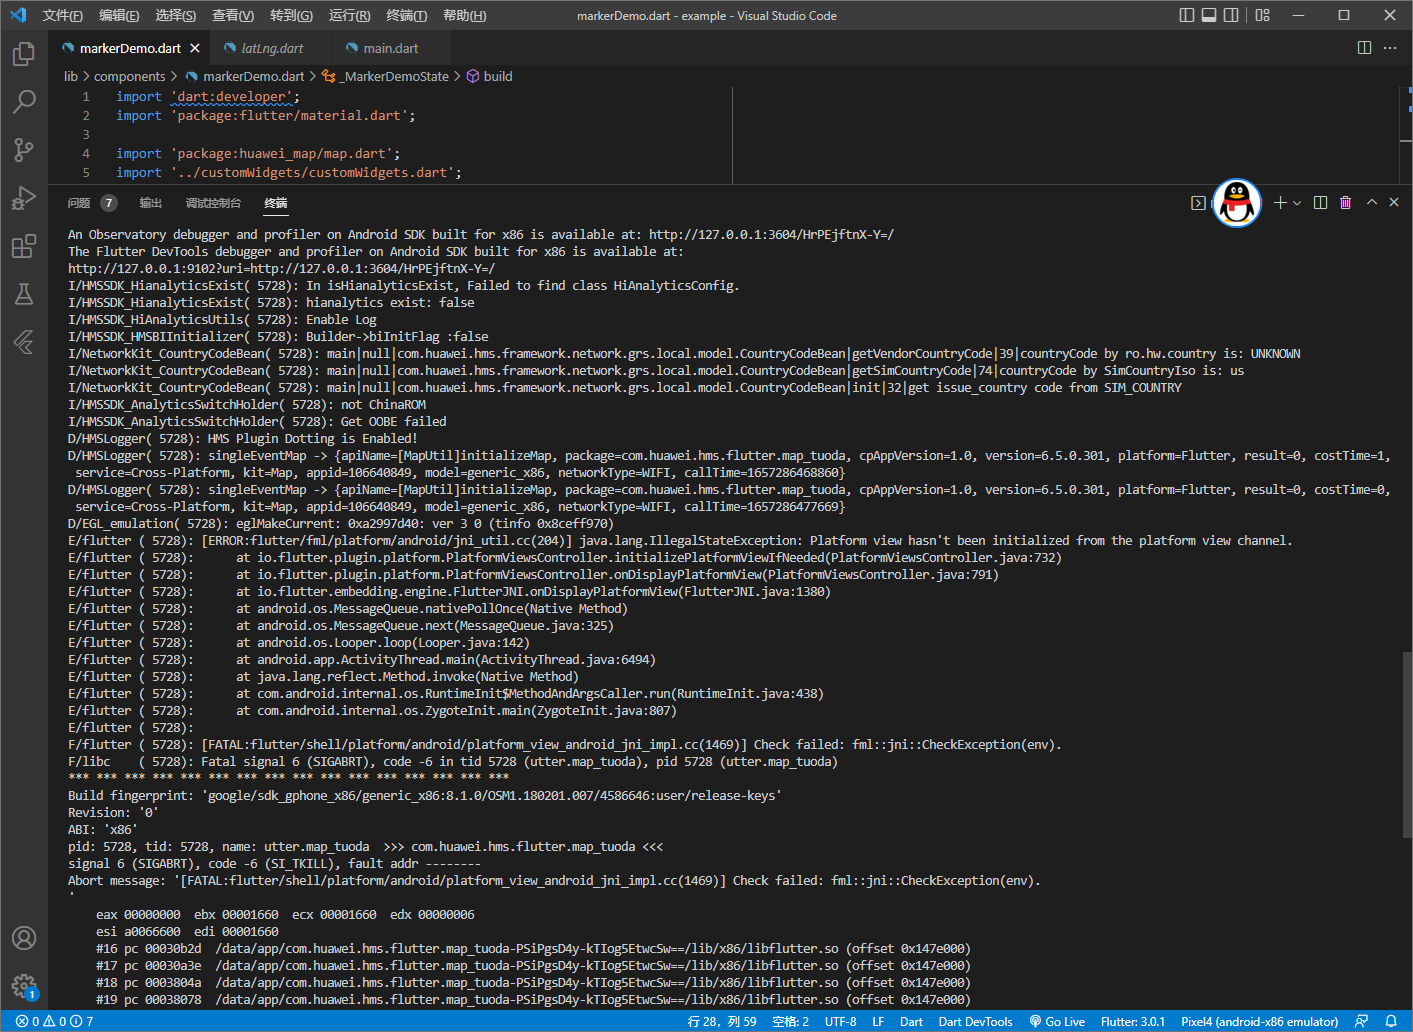Open the http://127.0.0.1:9102 DevTools link
Viewport: 1413px width, 1032px height.
click(281, 268)
